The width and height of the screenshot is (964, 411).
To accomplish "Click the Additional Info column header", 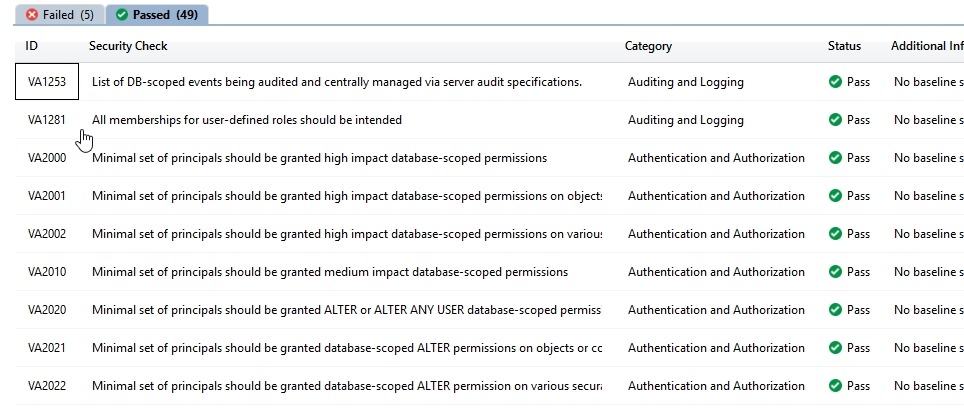I will [x=926, y=46].
